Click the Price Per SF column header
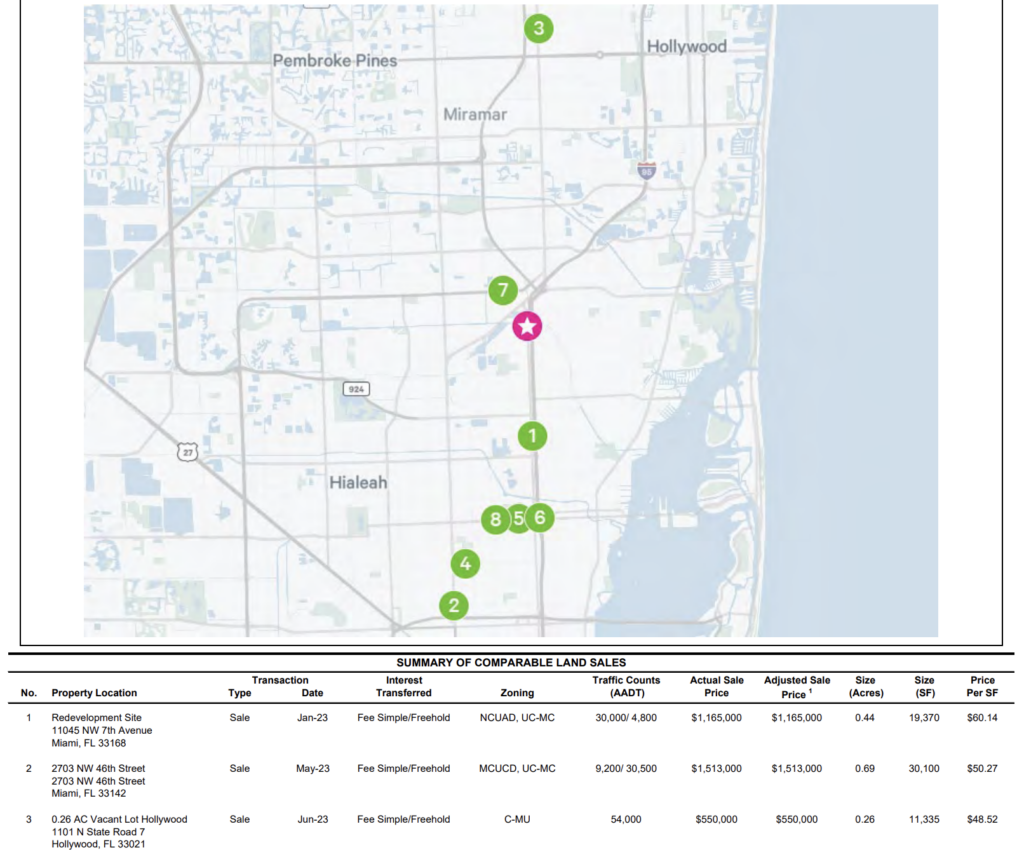The image size is (1024, 850). point(982,687)
